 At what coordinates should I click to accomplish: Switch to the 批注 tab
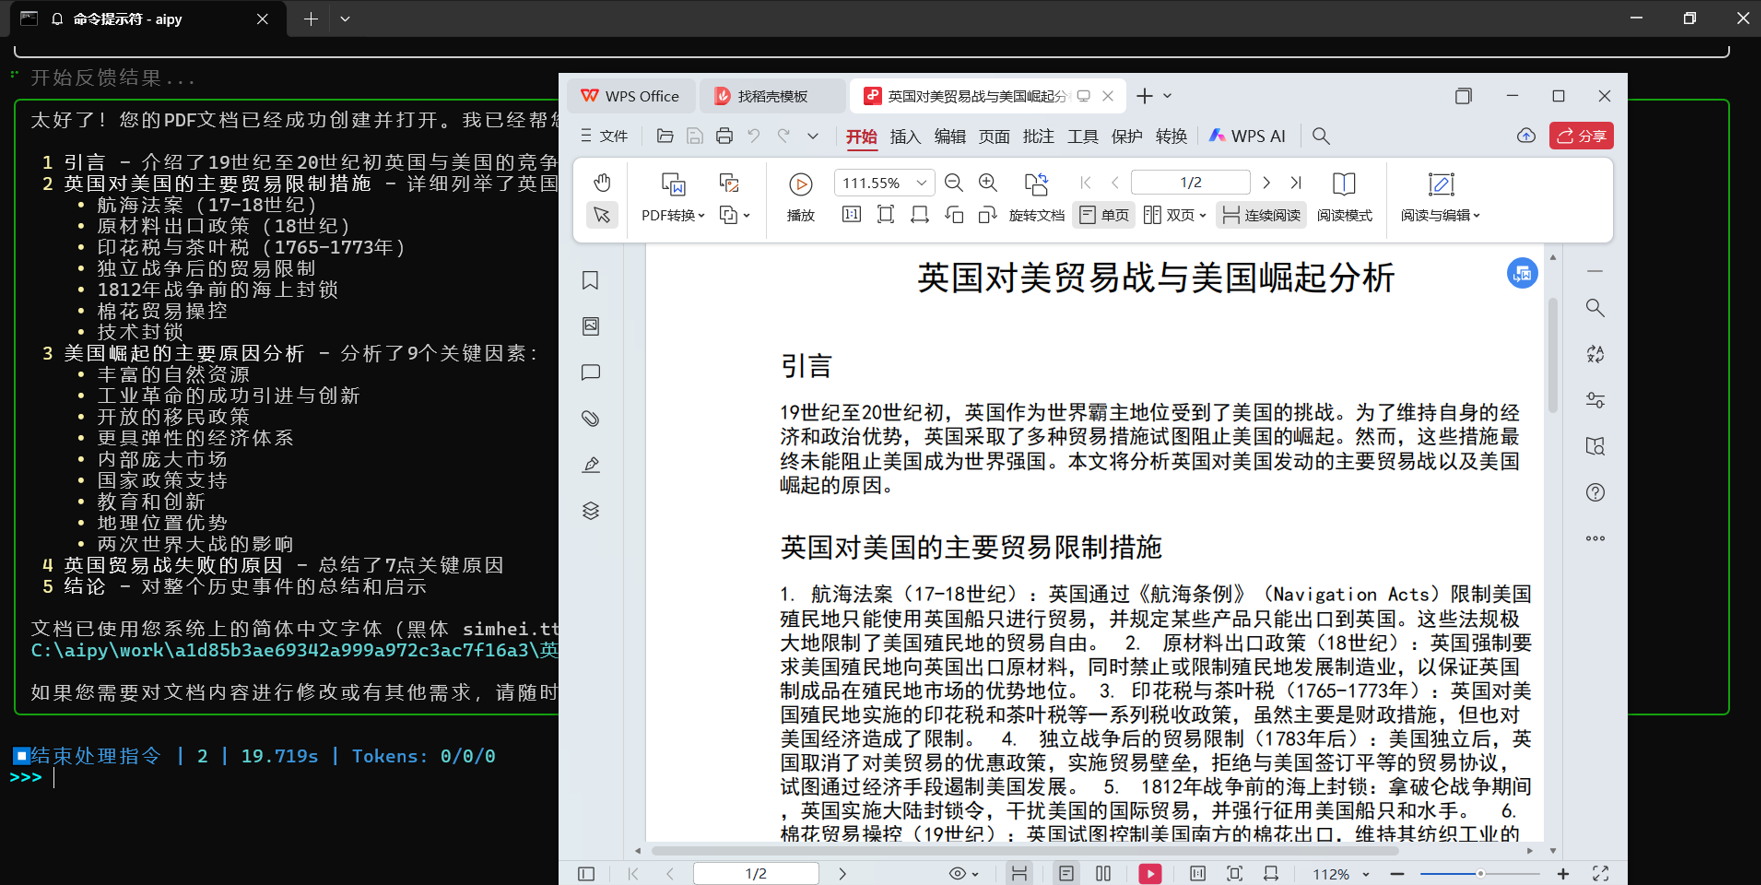click(x=1038, y=136)
